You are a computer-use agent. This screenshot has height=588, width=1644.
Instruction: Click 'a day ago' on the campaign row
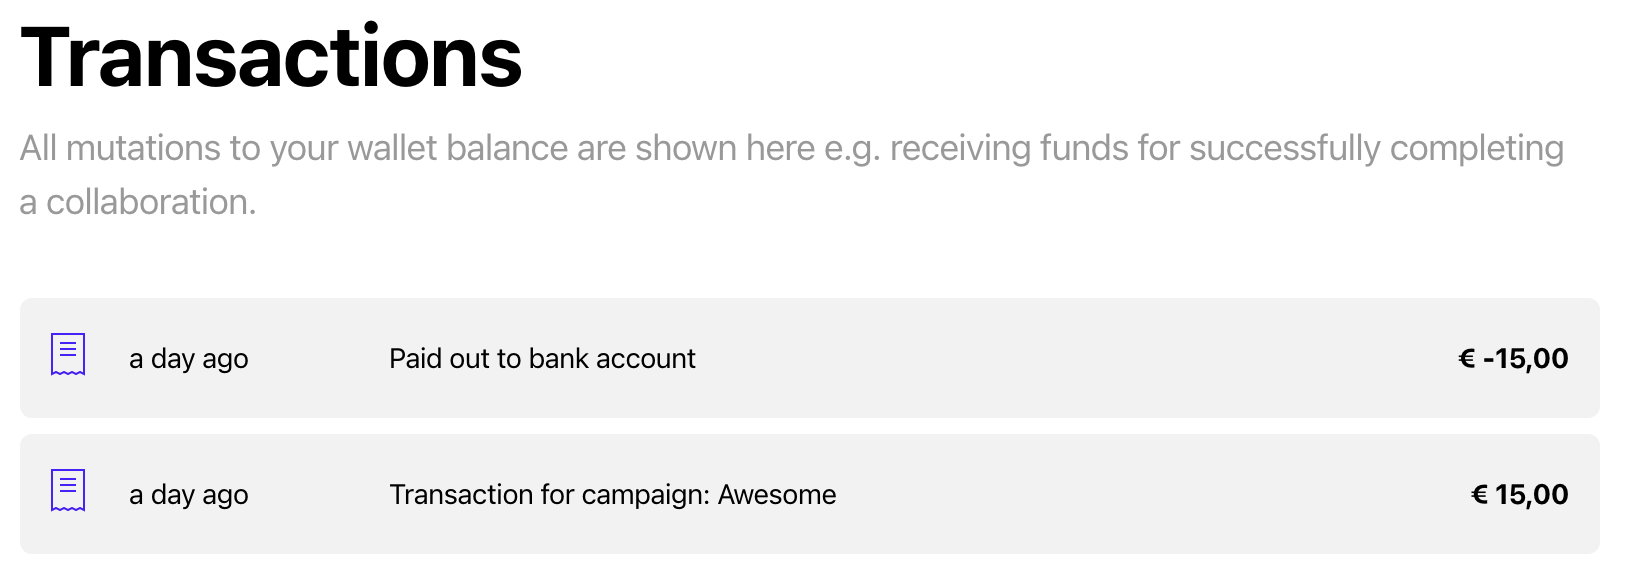[x=189, y=495]
